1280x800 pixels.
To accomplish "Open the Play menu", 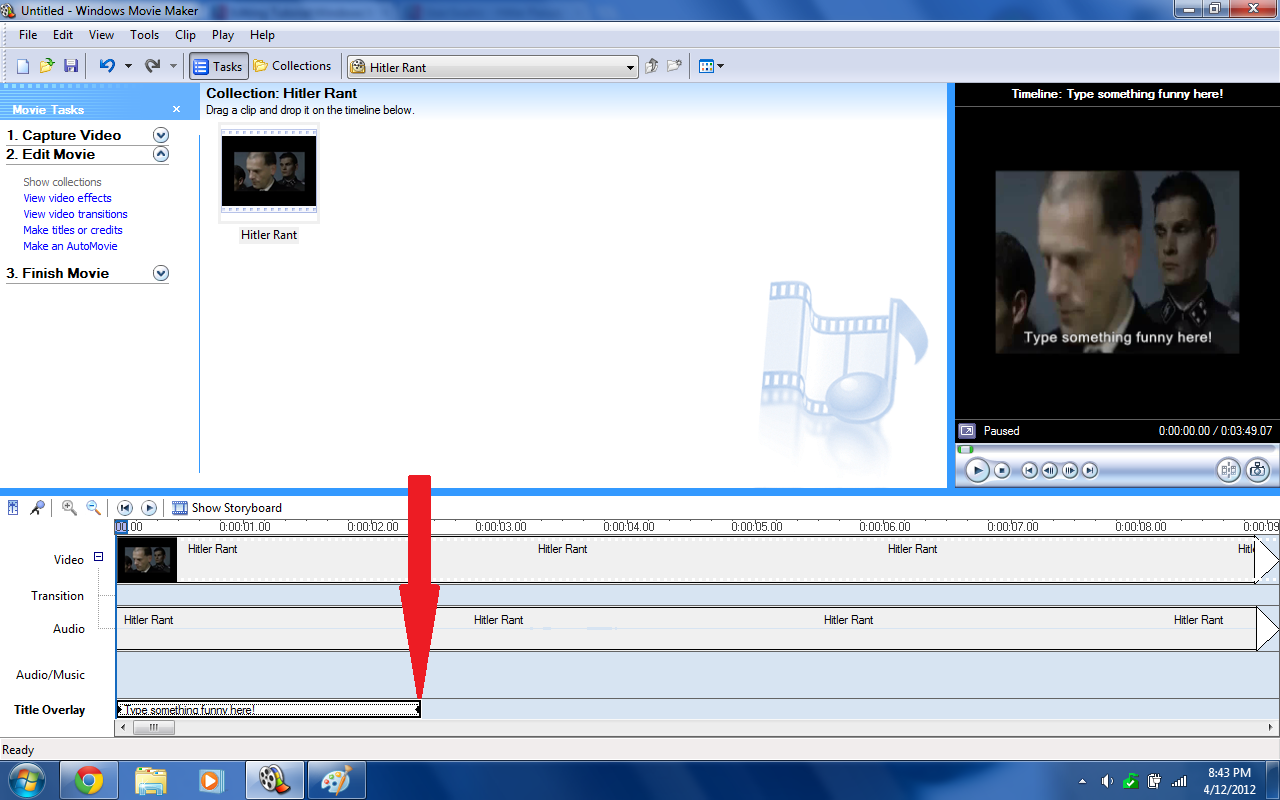I will (222, 35).
